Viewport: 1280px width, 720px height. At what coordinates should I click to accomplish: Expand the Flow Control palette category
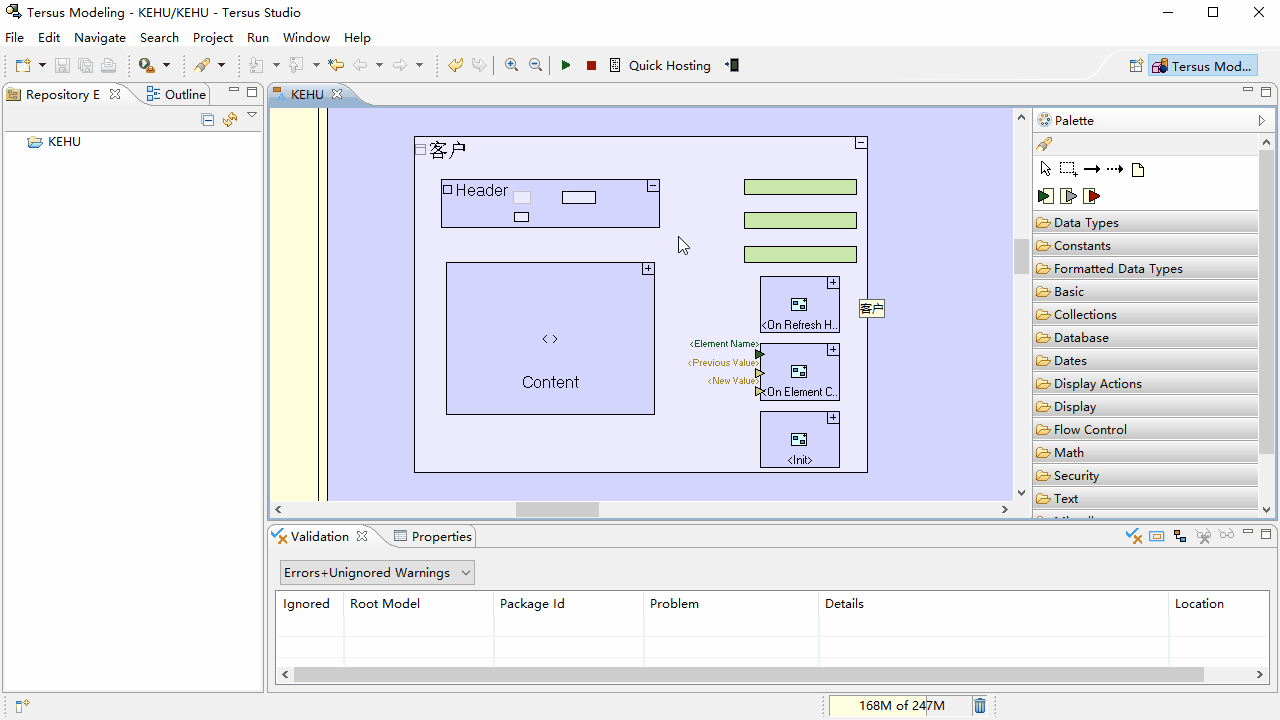click(x=1090, y=430)
